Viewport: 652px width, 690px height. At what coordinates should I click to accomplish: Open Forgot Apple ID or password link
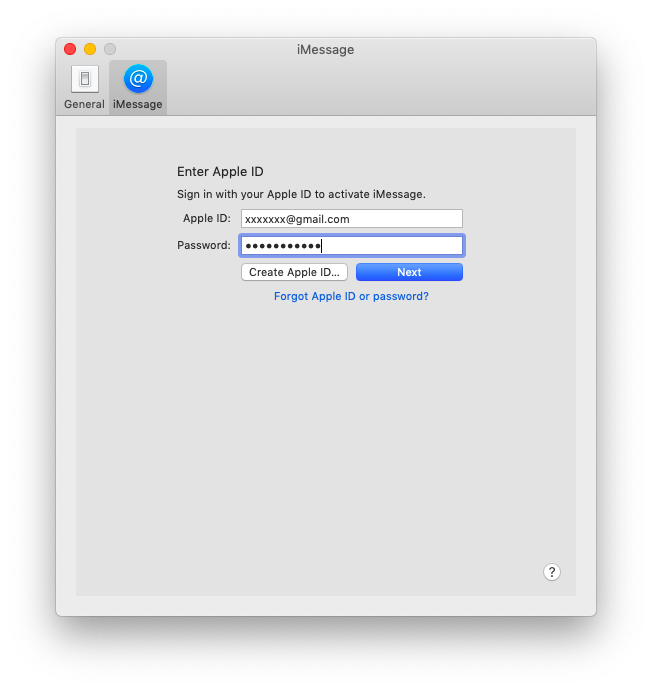point(351,296)
